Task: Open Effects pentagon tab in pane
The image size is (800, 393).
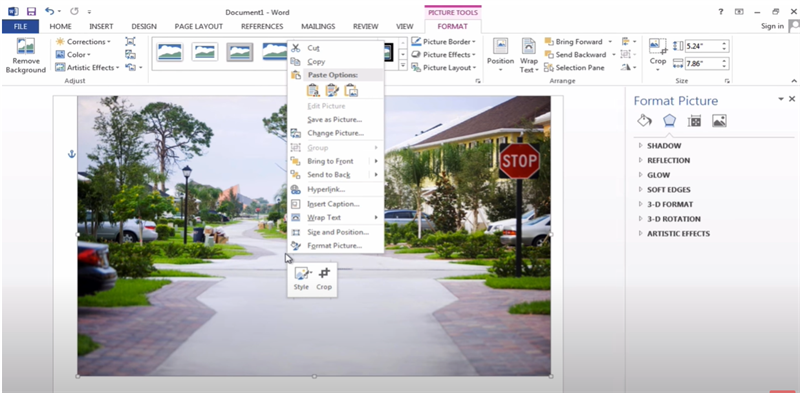Action: (x=669, y=121)
